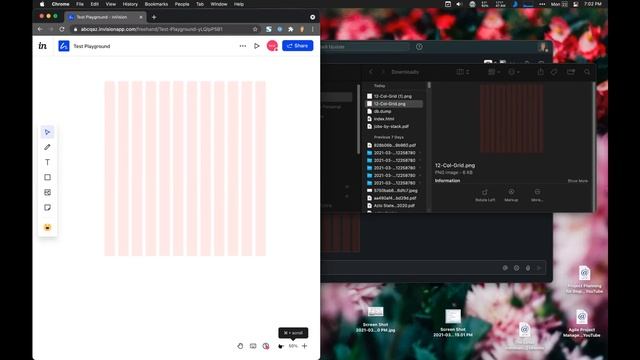Image resolution: width=640 pixels, height=360 pixels.
Task: Open Finder action menu dropdown
Action: click(513, 72)
